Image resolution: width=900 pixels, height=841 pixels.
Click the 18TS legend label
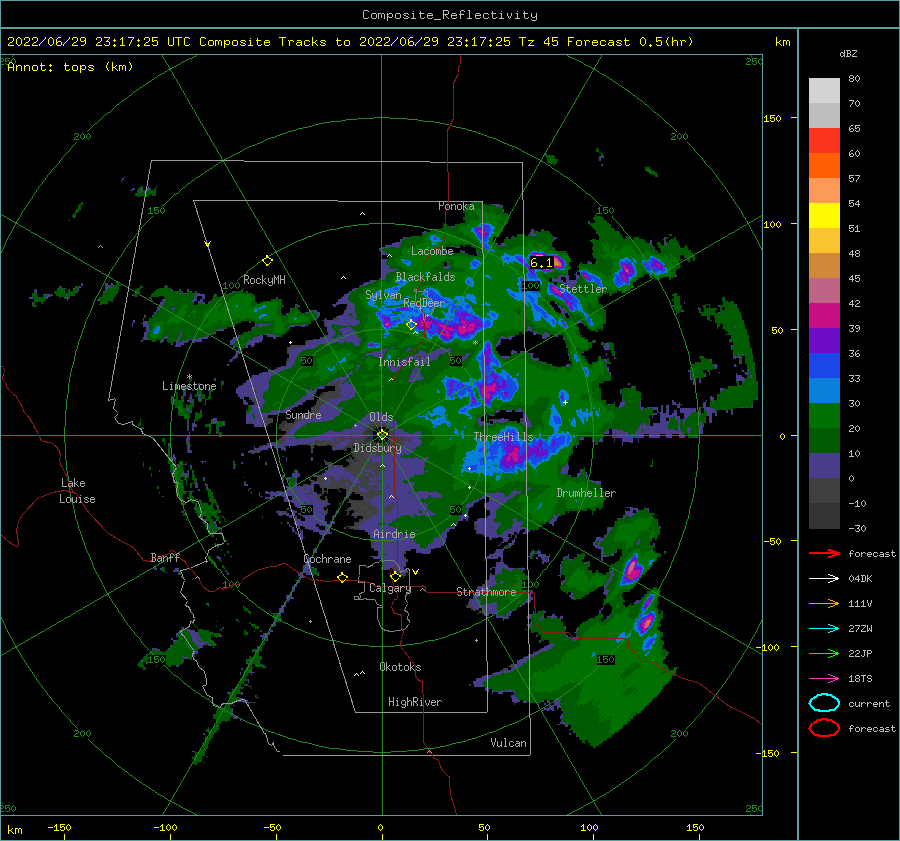[x=860, y=679]
